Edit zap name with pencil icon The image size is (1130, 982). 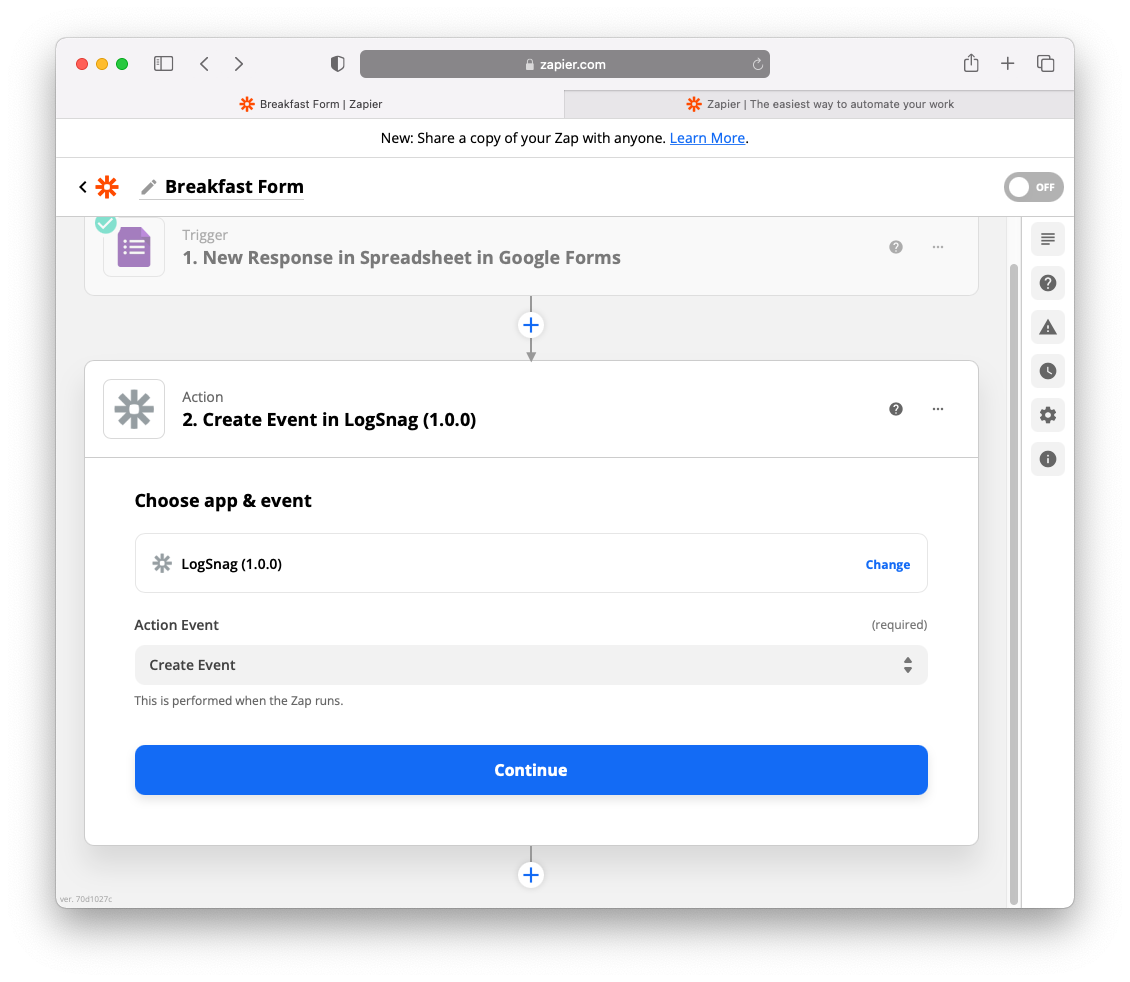tap(148, 187)
